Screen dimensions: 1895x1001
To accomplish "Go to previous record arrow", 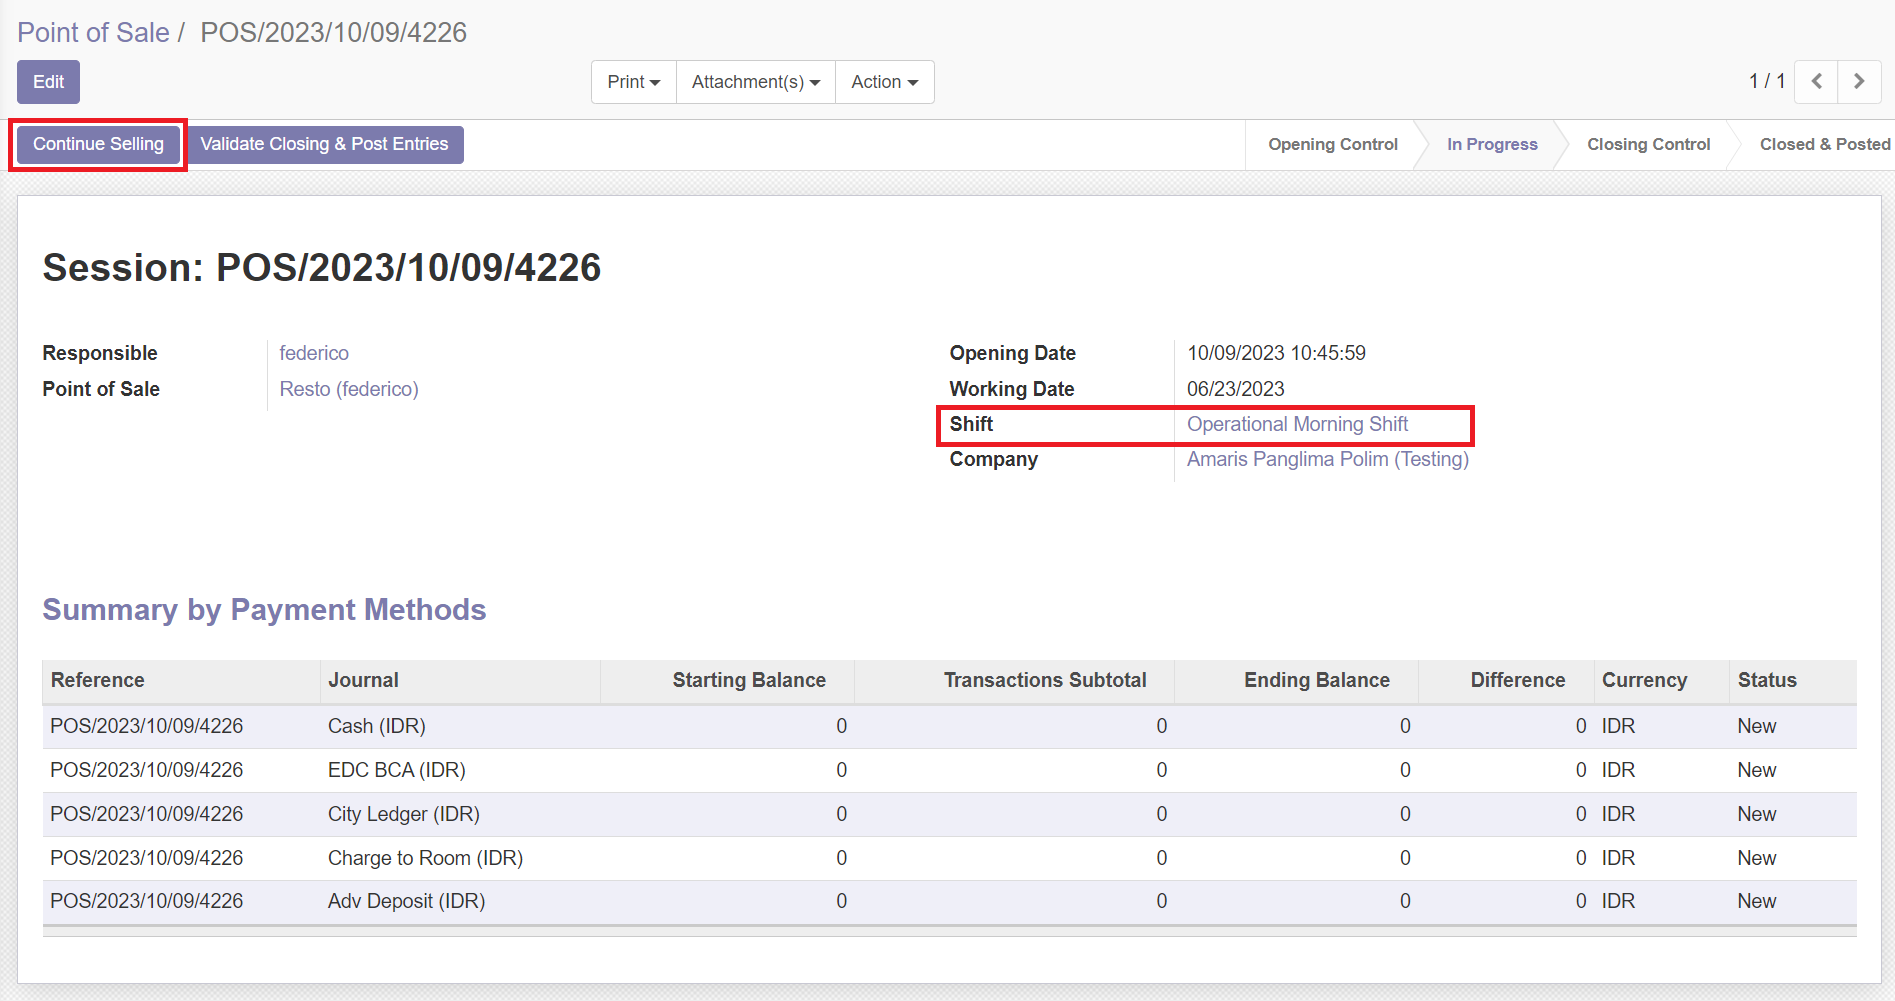I will [1816, 82].
